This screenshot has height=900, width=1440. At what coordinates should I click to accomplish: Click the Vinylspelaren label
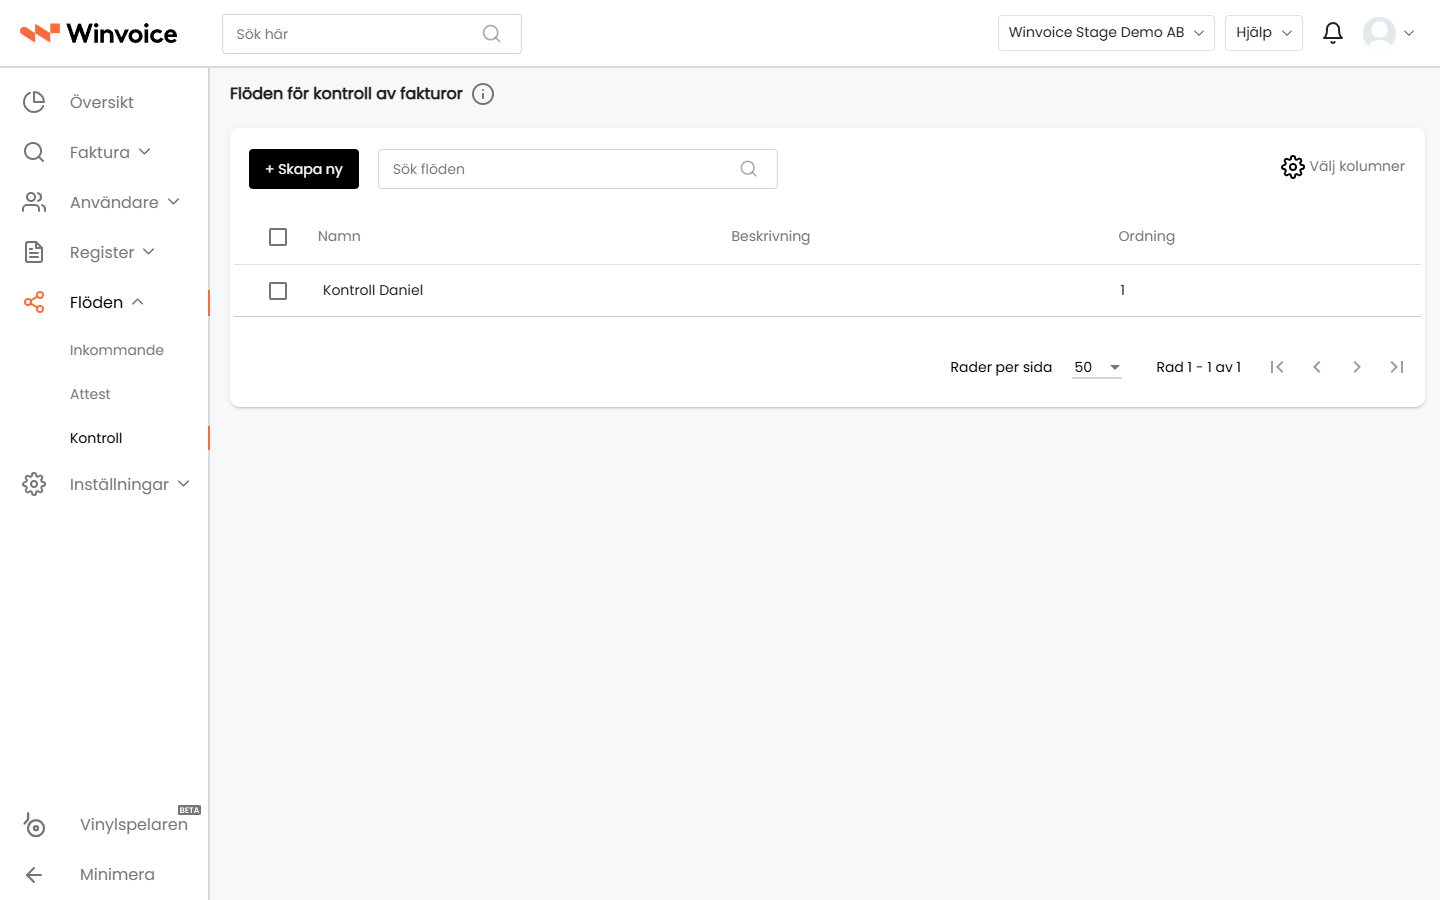[x=134, y=824]
